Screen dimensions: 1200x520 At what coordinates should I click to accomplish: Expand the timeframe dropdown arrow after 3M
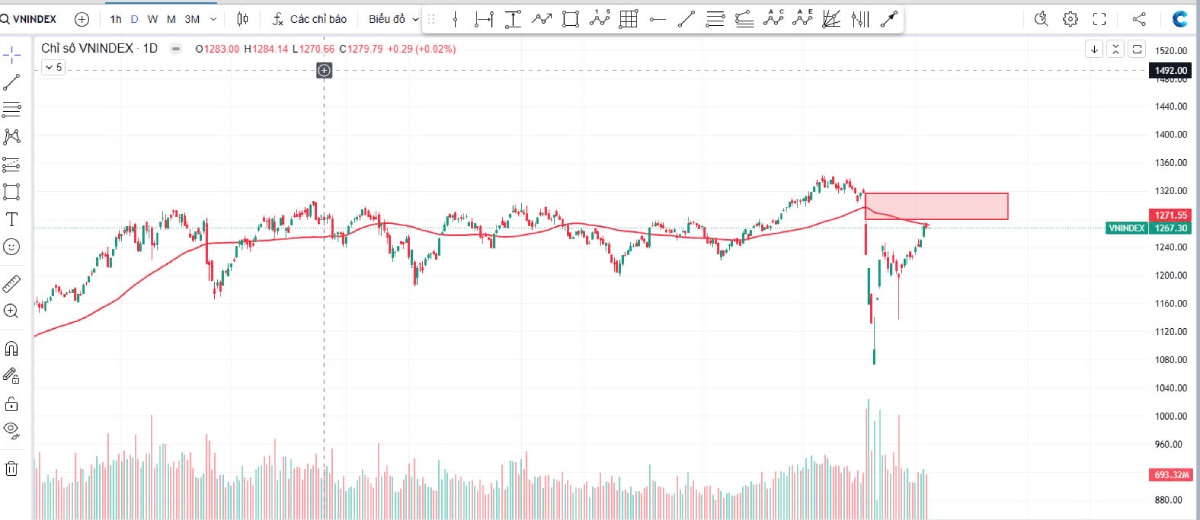213,19
